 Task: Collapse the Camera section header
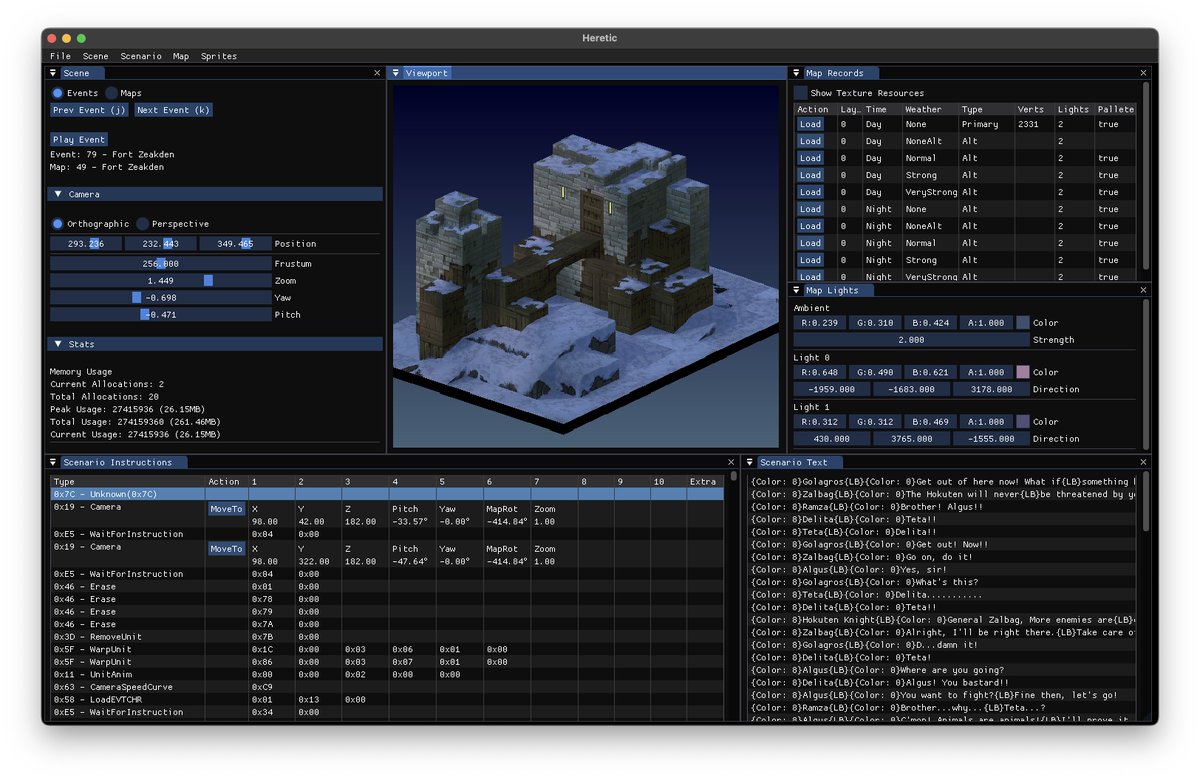click(215, 194)
